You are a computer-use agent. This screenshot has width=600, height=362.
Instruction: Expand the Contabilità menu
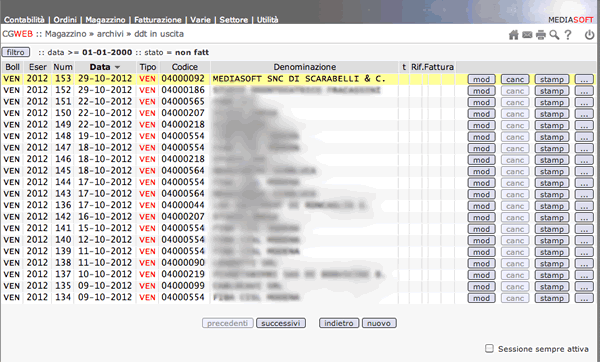pos(24,20)
